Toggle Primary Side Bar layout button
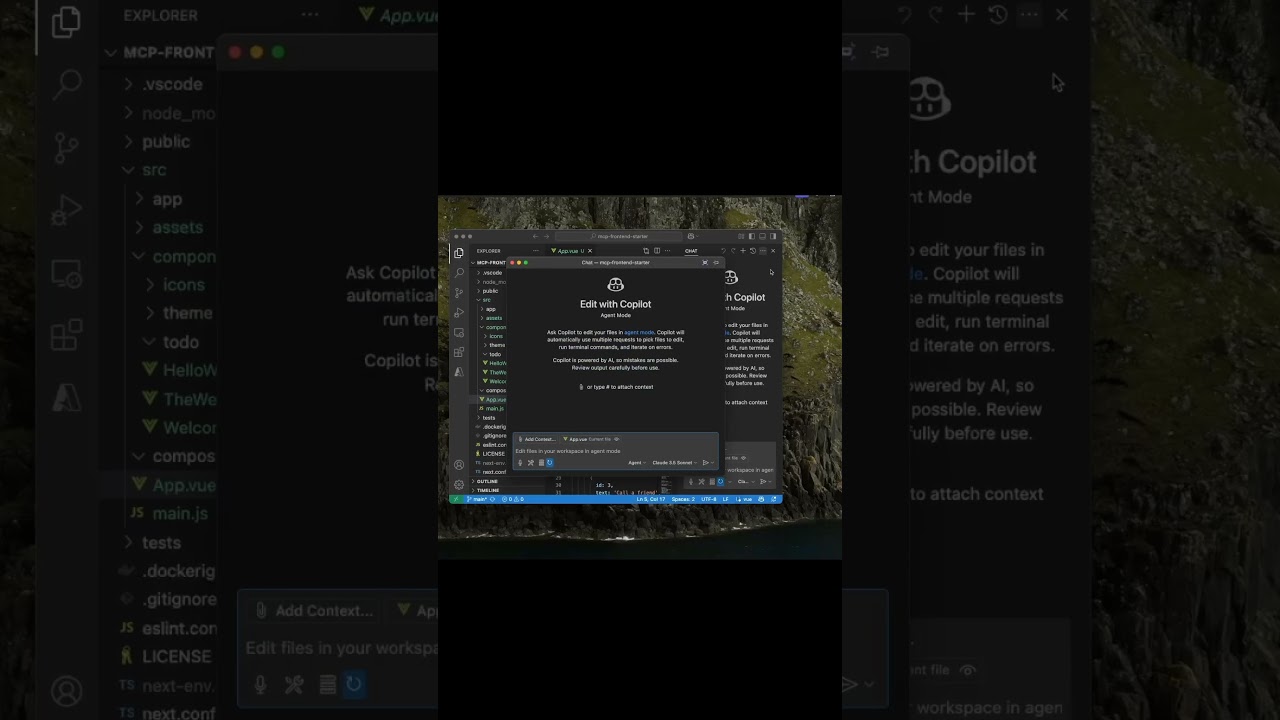Screen dimensions: 1280x720 point(752,237)
